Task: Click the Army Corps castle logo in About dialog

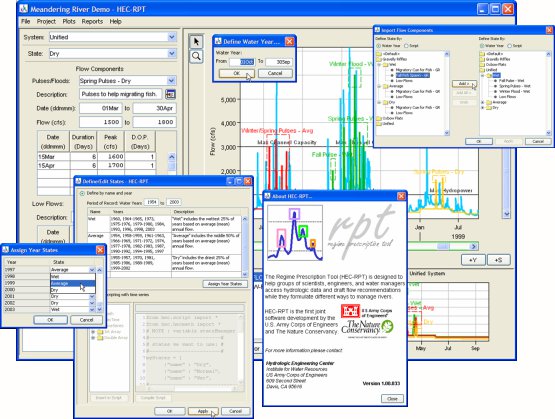Action: pos(350,311)
